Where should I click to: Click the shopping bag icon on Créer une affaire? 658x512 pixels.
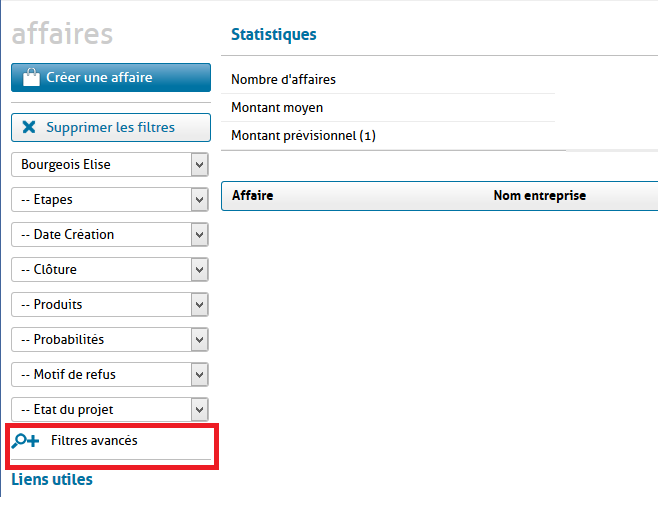tap(30, 77)
